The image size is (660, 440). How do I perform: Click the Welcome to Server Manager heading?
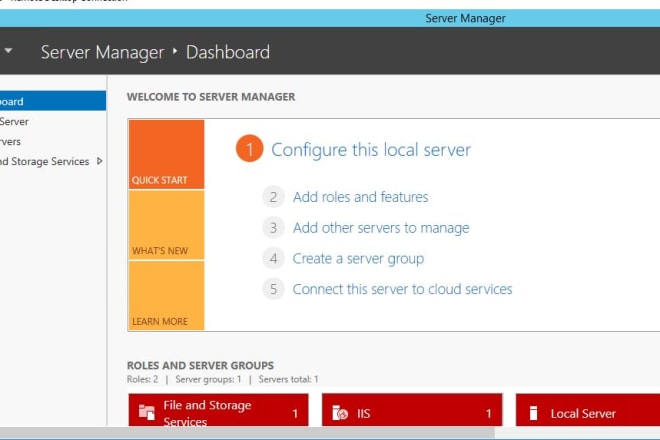(211, 96)
